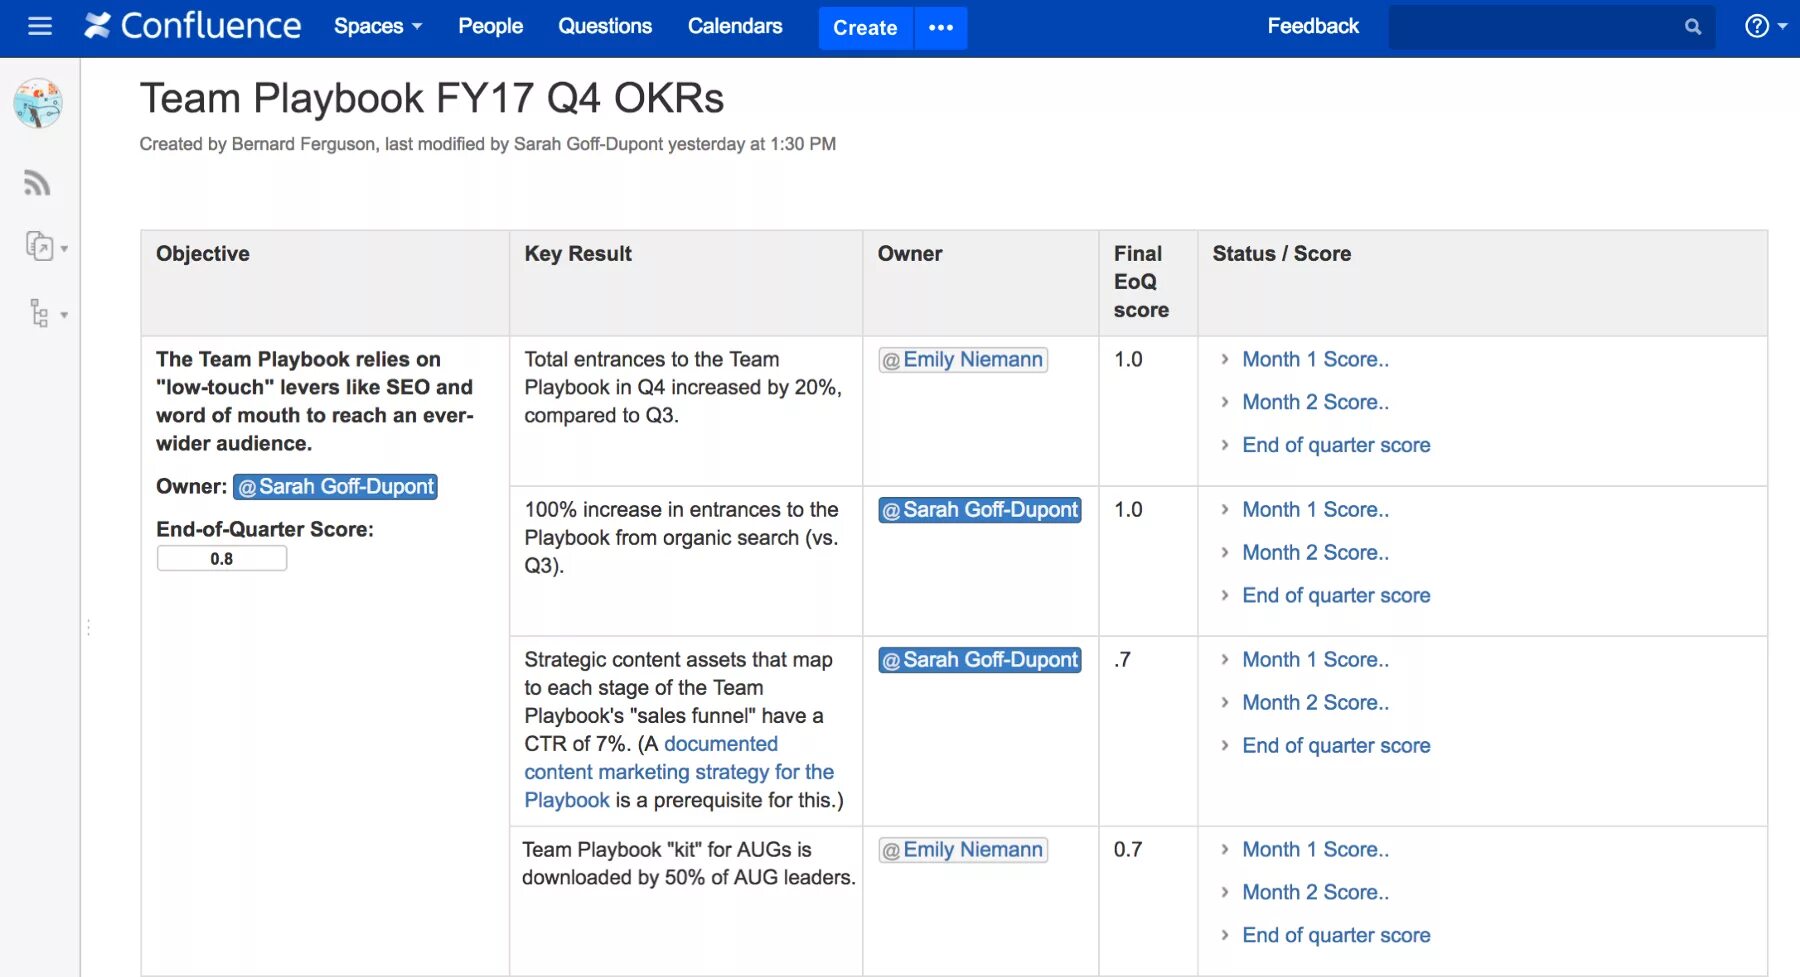Open the help question mark icon
The image size is (1800, 977).
coord(1757,26)
